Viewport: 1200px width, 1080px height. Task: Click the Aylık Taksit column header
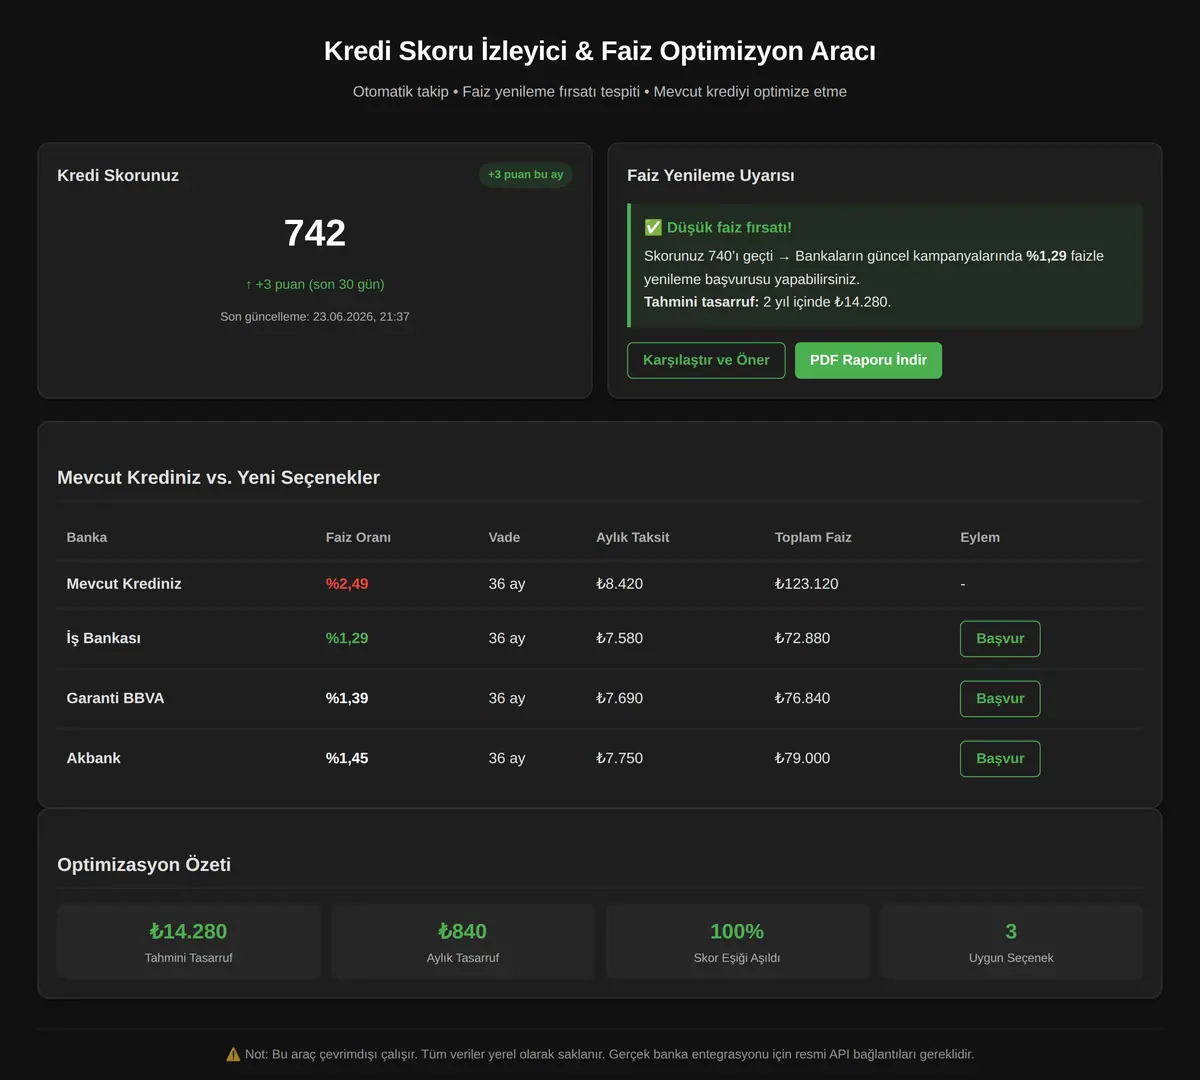(x=633, y=538)
